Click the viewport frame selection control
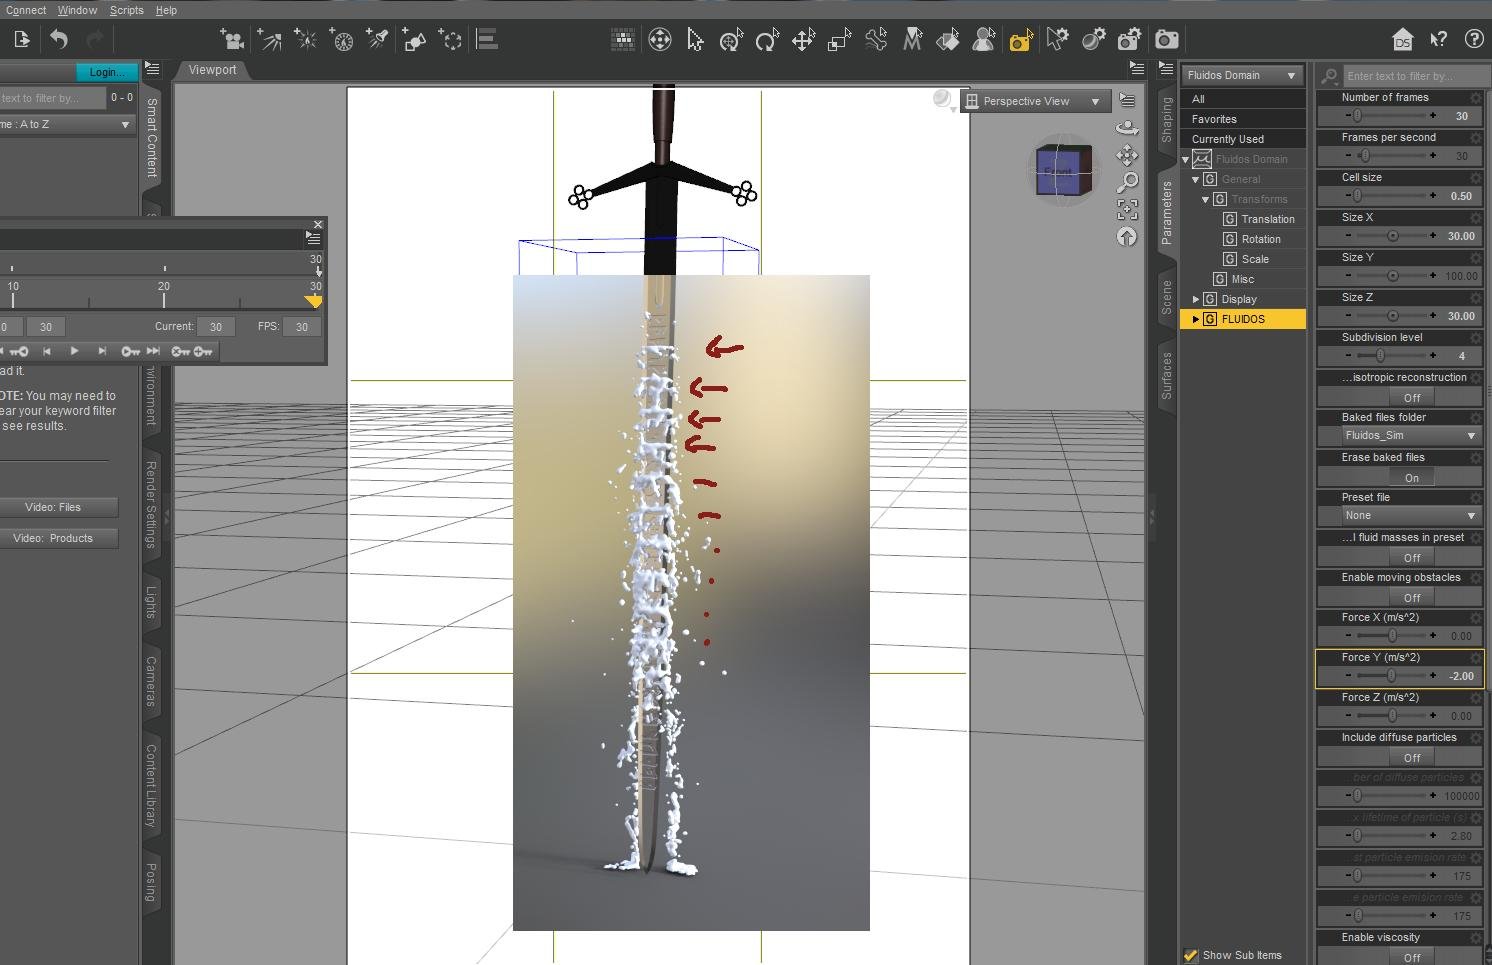Screen dimensions: 1492x965 point(1127,209)
